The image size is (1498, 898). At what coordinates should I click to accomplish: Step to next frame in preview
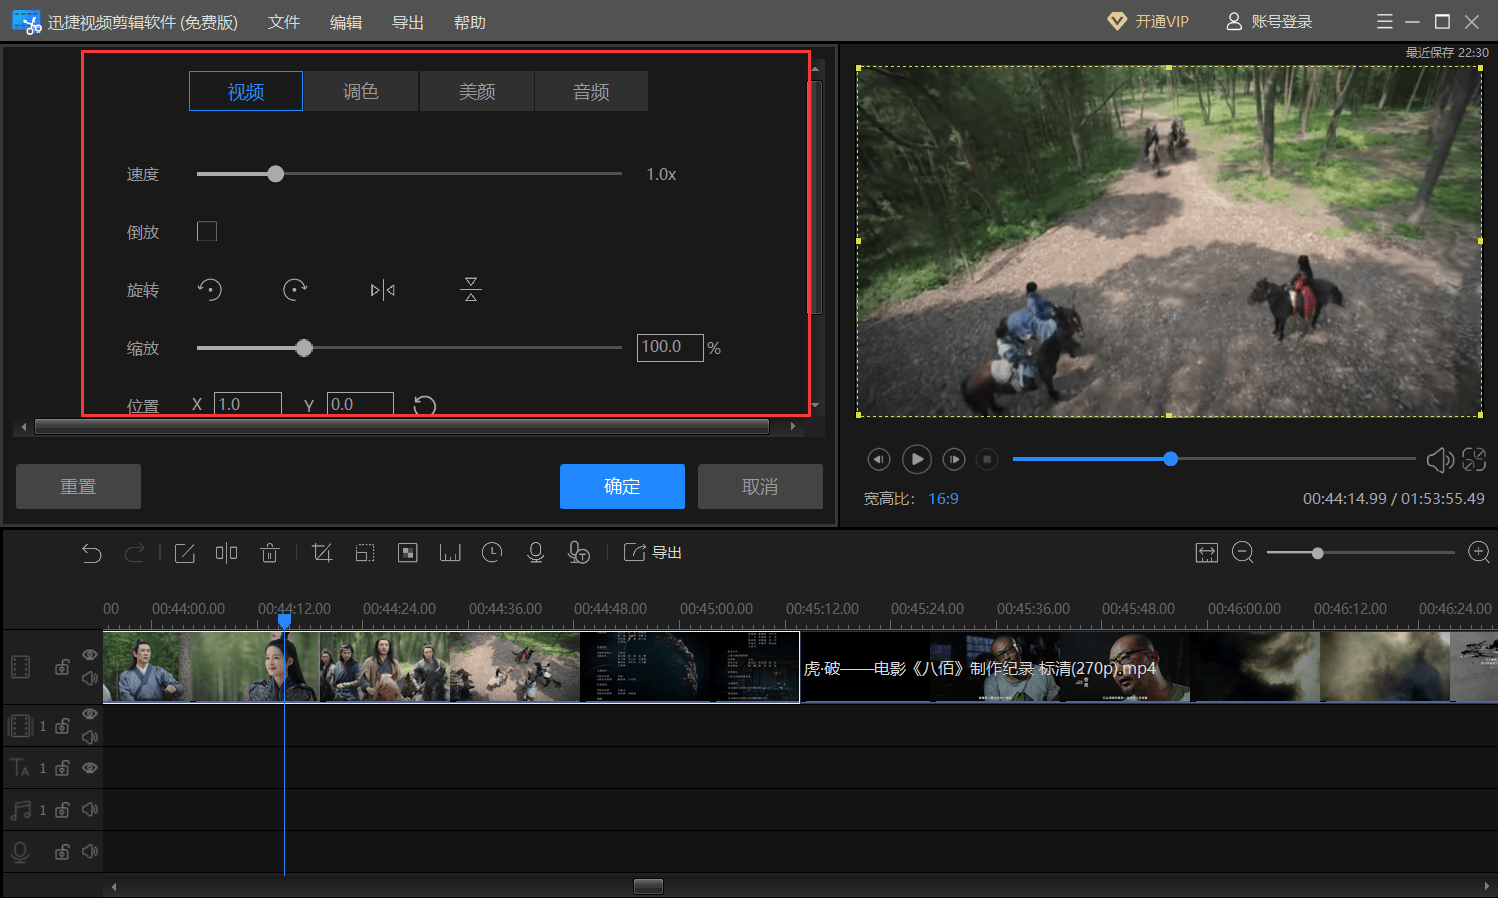(x=954, y=459)
